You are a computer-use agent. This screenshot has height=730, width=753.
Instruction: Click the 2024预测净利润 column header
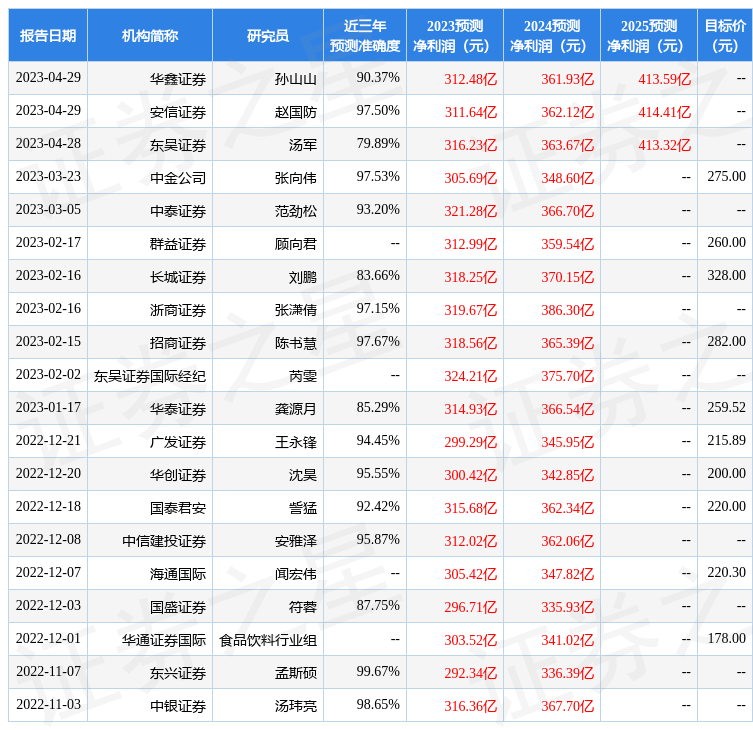coord(552,36)
